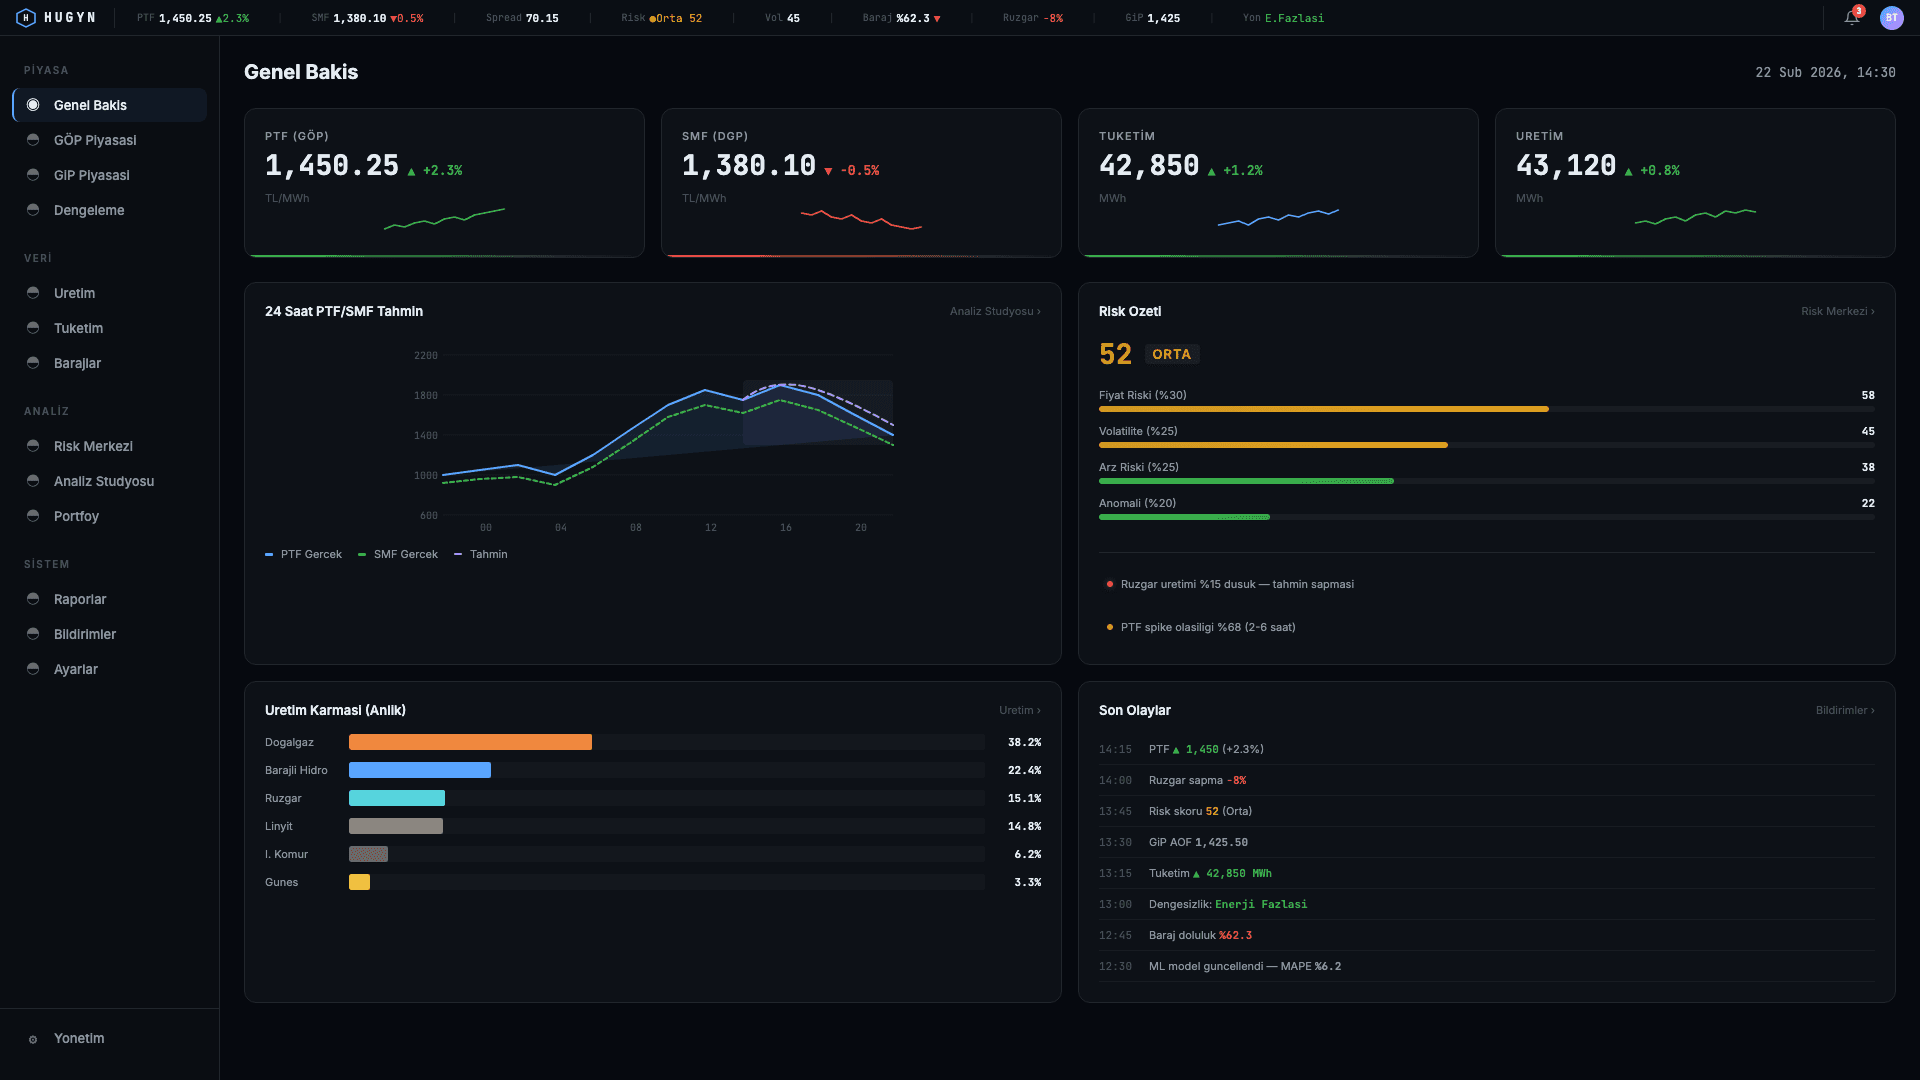Toggle PTF Gercek legend item
Image resolution: width=1920 pixels, height=1080 pixels.
[x=303, y=554]
